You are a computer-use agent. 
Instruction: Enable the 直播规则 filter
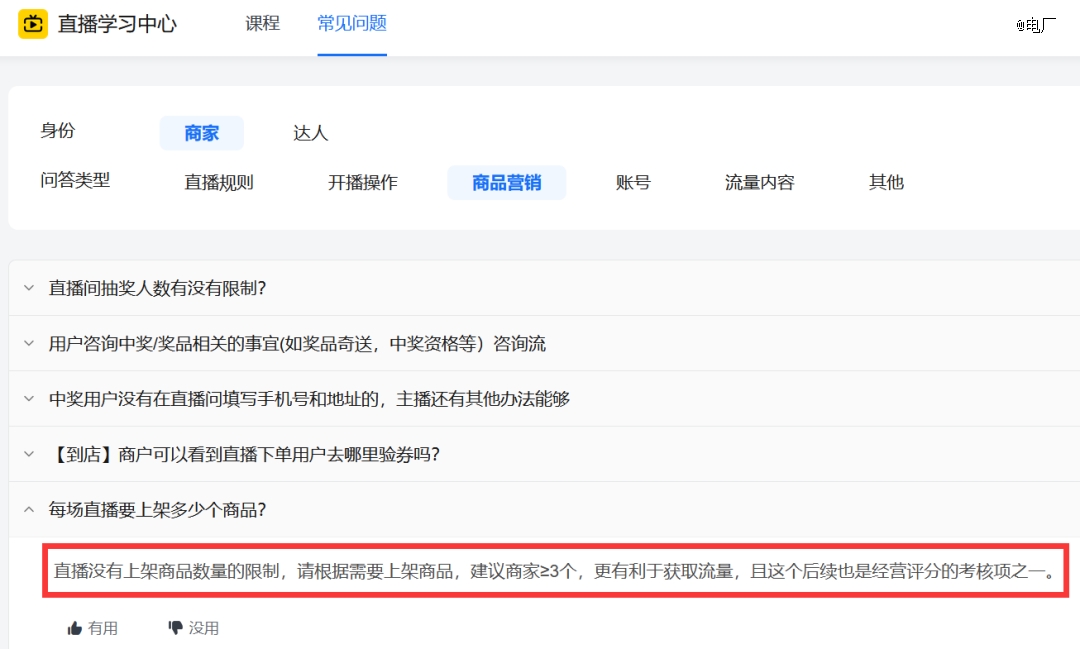(217, 182)
